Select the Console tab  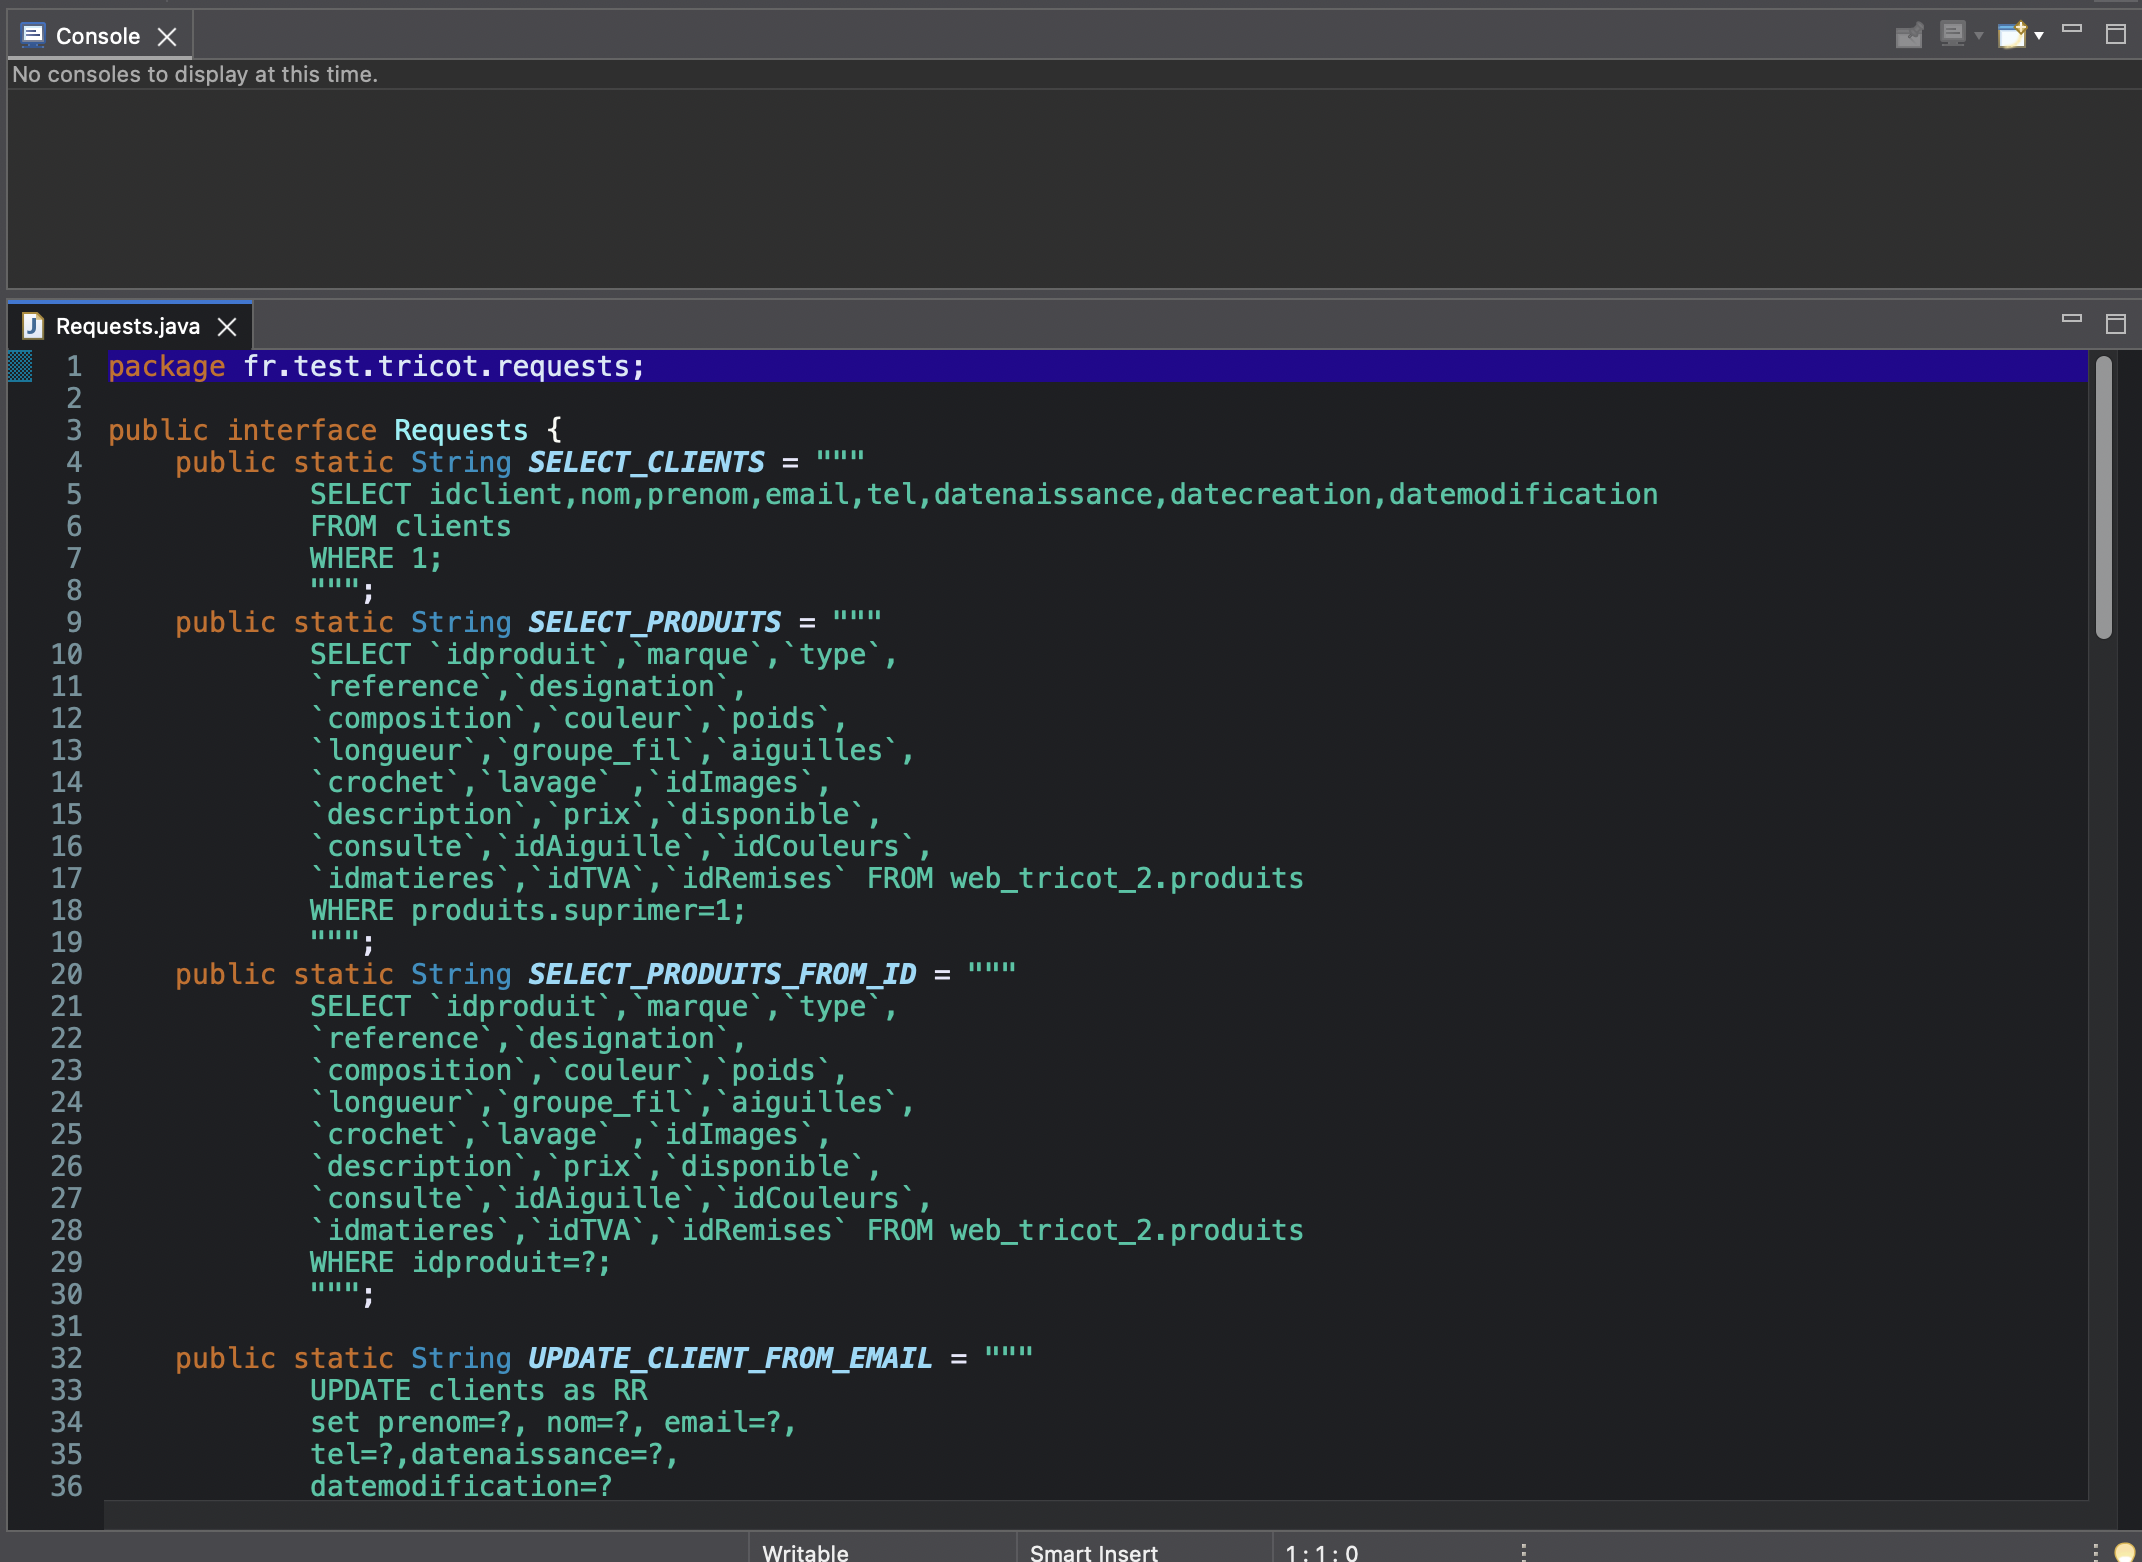[x=97, y=37]
